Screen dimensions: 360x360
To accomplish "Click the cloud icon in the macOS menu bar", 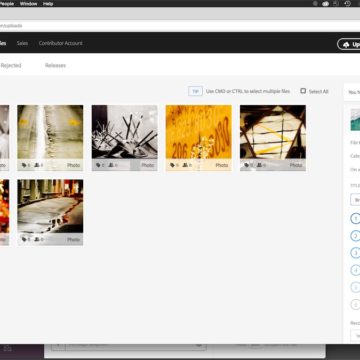I will coord(325,4).
